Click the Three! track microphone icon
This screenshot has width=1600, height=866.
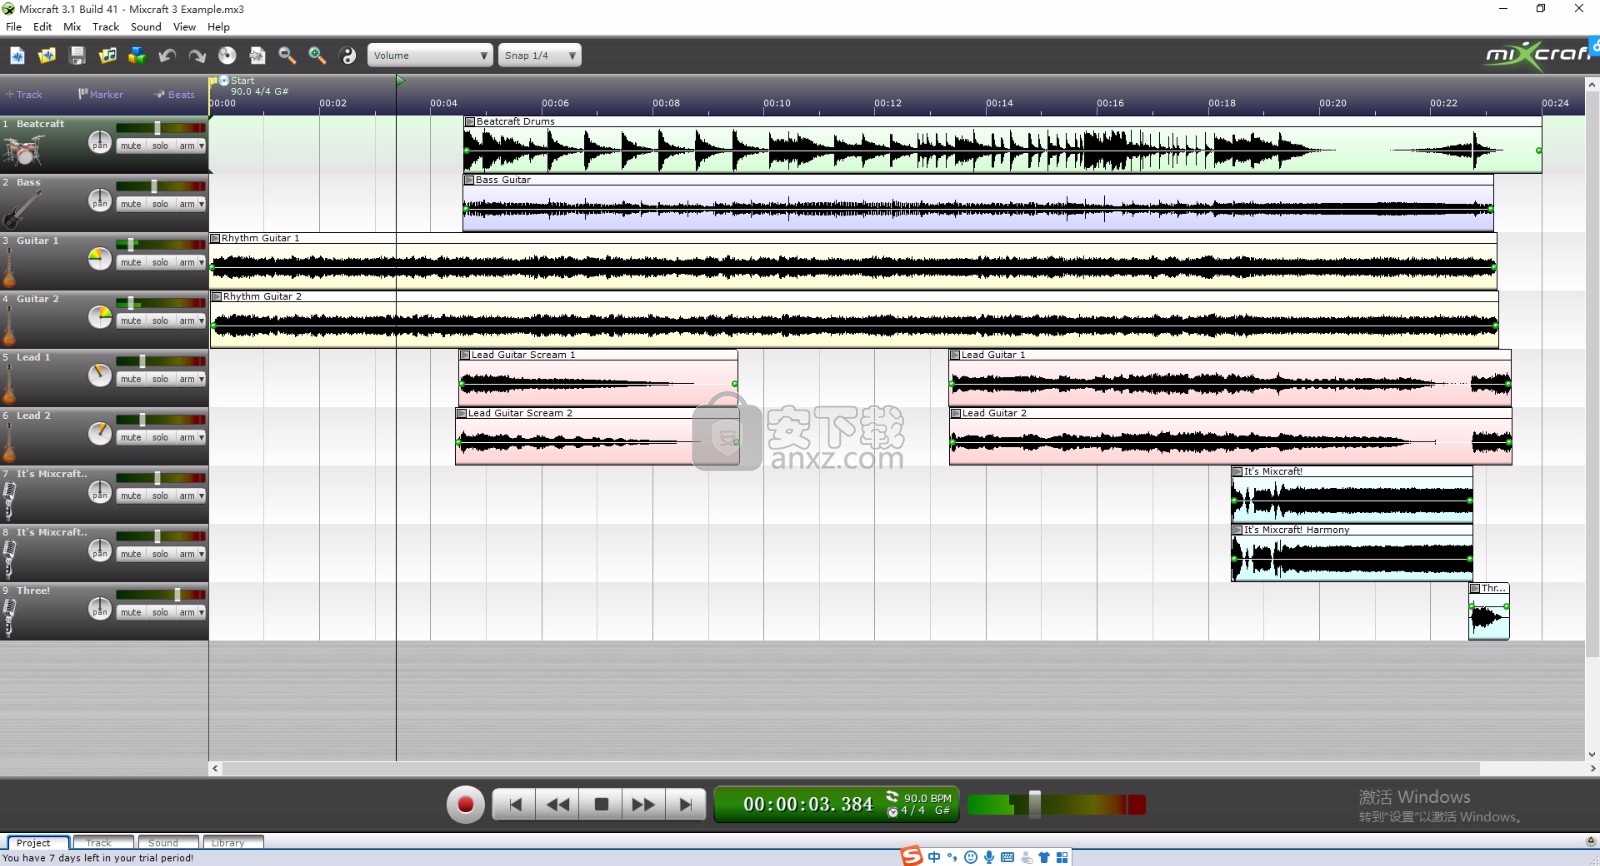9,618
